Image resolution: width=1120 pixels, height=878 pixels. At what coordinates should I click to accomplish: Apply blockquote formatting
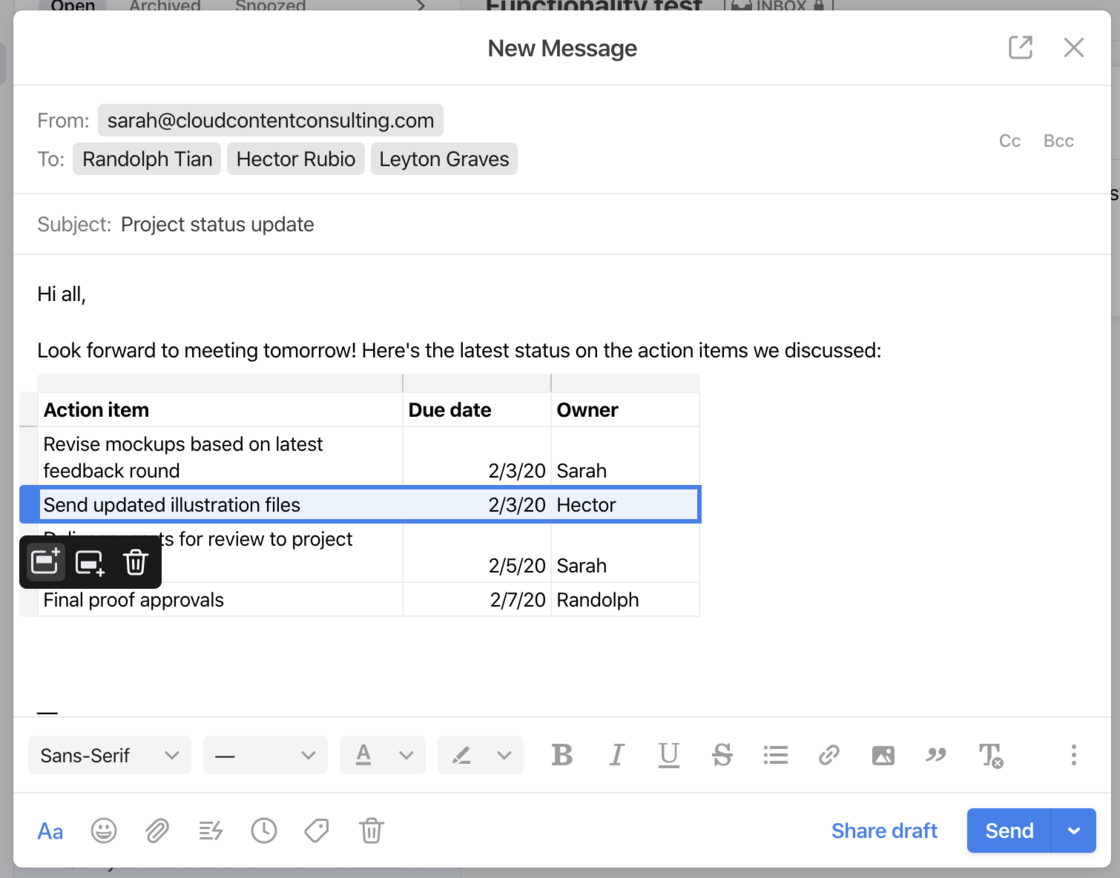point(936,755)
